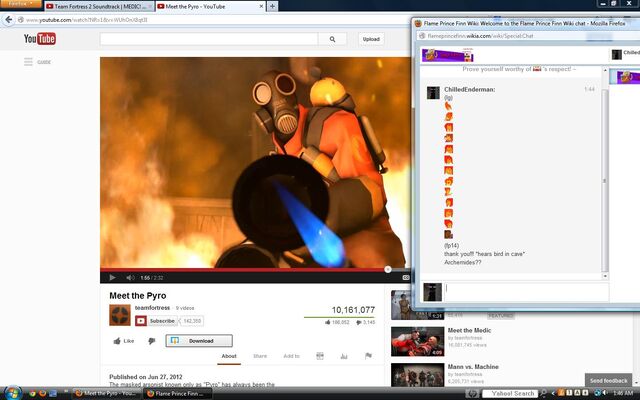Click the taskbar clock showing 1:46 AM
Viewport: 640px width, 400px height.
(x=623, y=393)
